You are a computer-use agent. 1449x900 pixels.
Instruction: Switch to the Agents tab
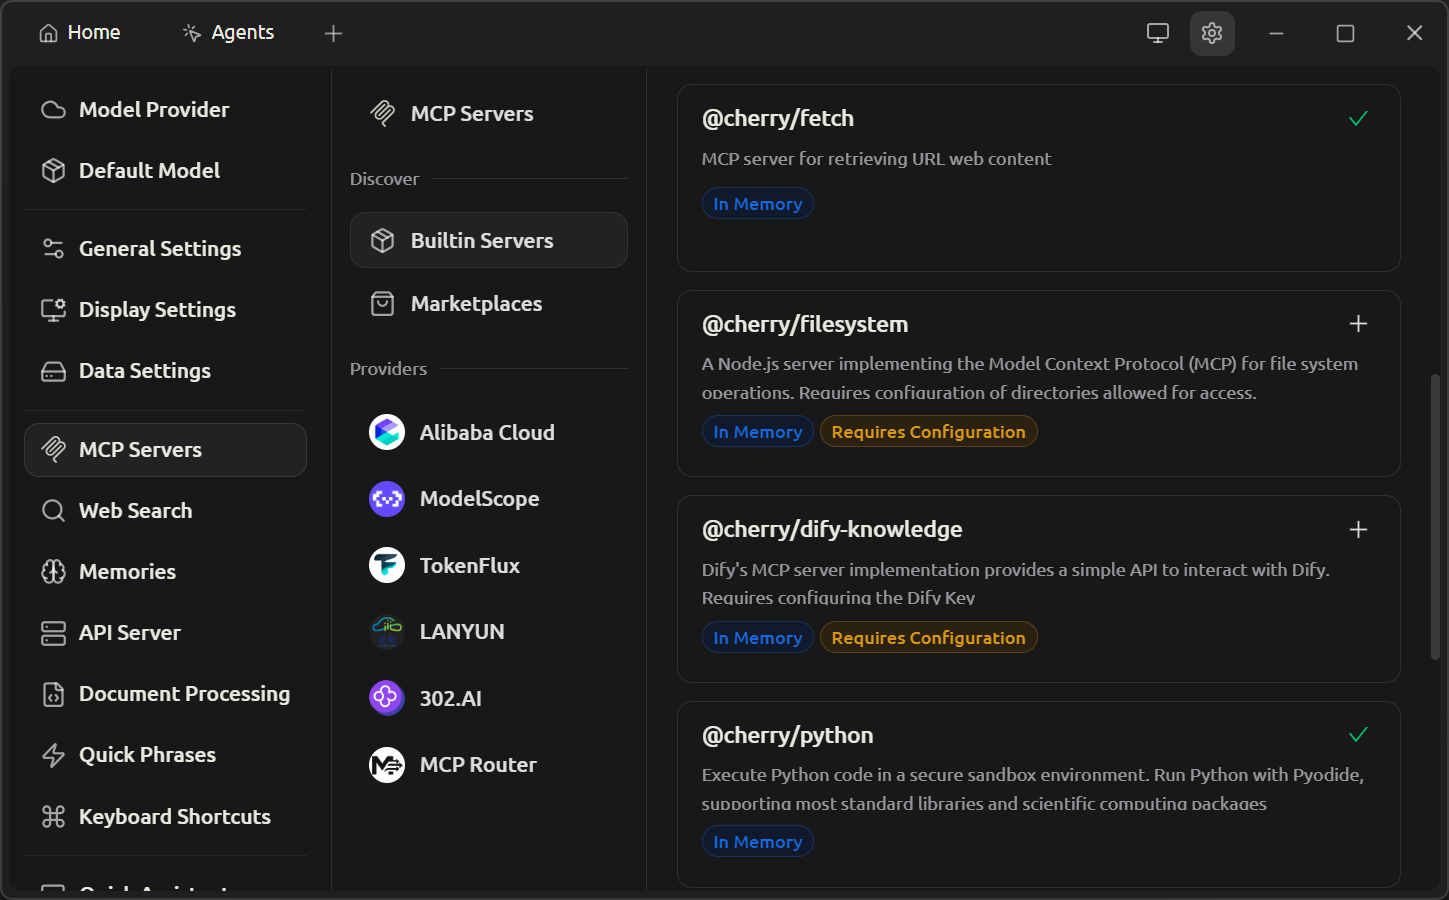[228, 33]
